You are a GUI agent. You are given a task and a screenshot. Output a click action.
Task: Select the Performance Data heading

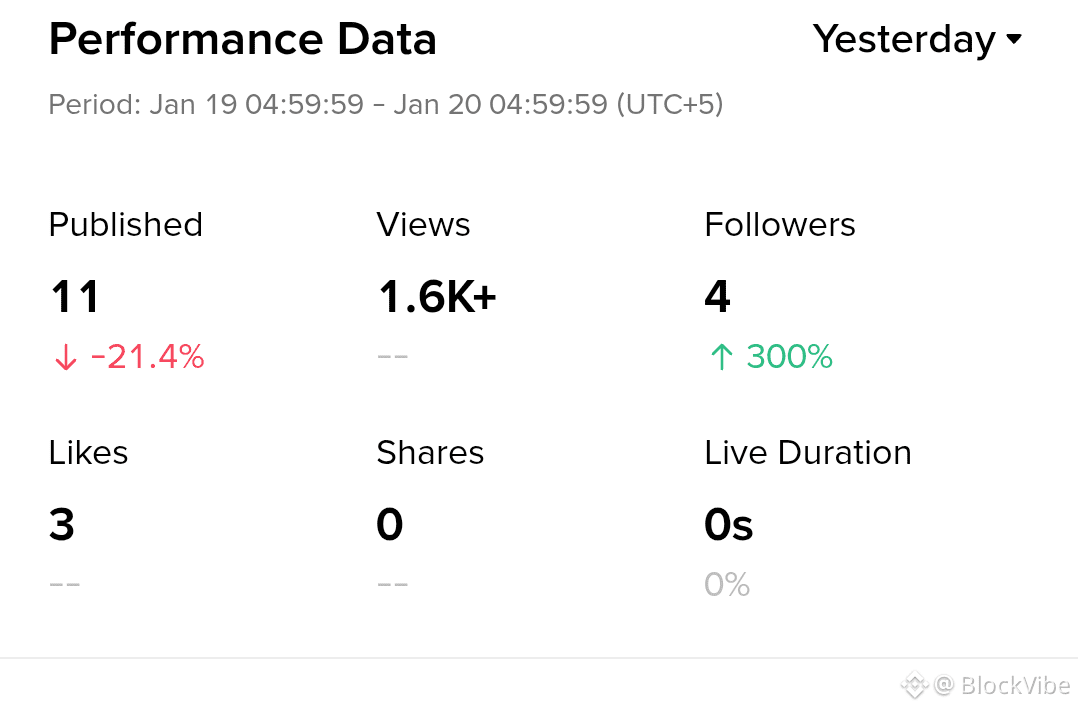(x=243, y=40)
